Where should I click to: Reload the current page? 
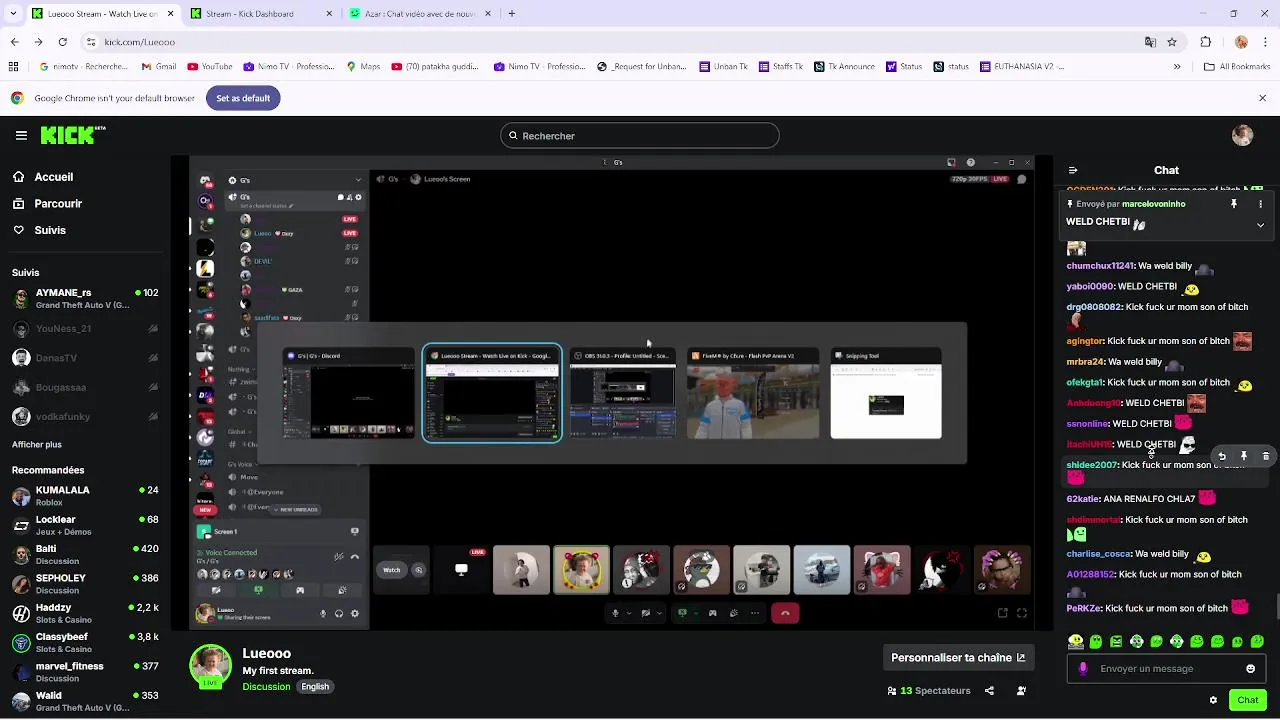63,42
